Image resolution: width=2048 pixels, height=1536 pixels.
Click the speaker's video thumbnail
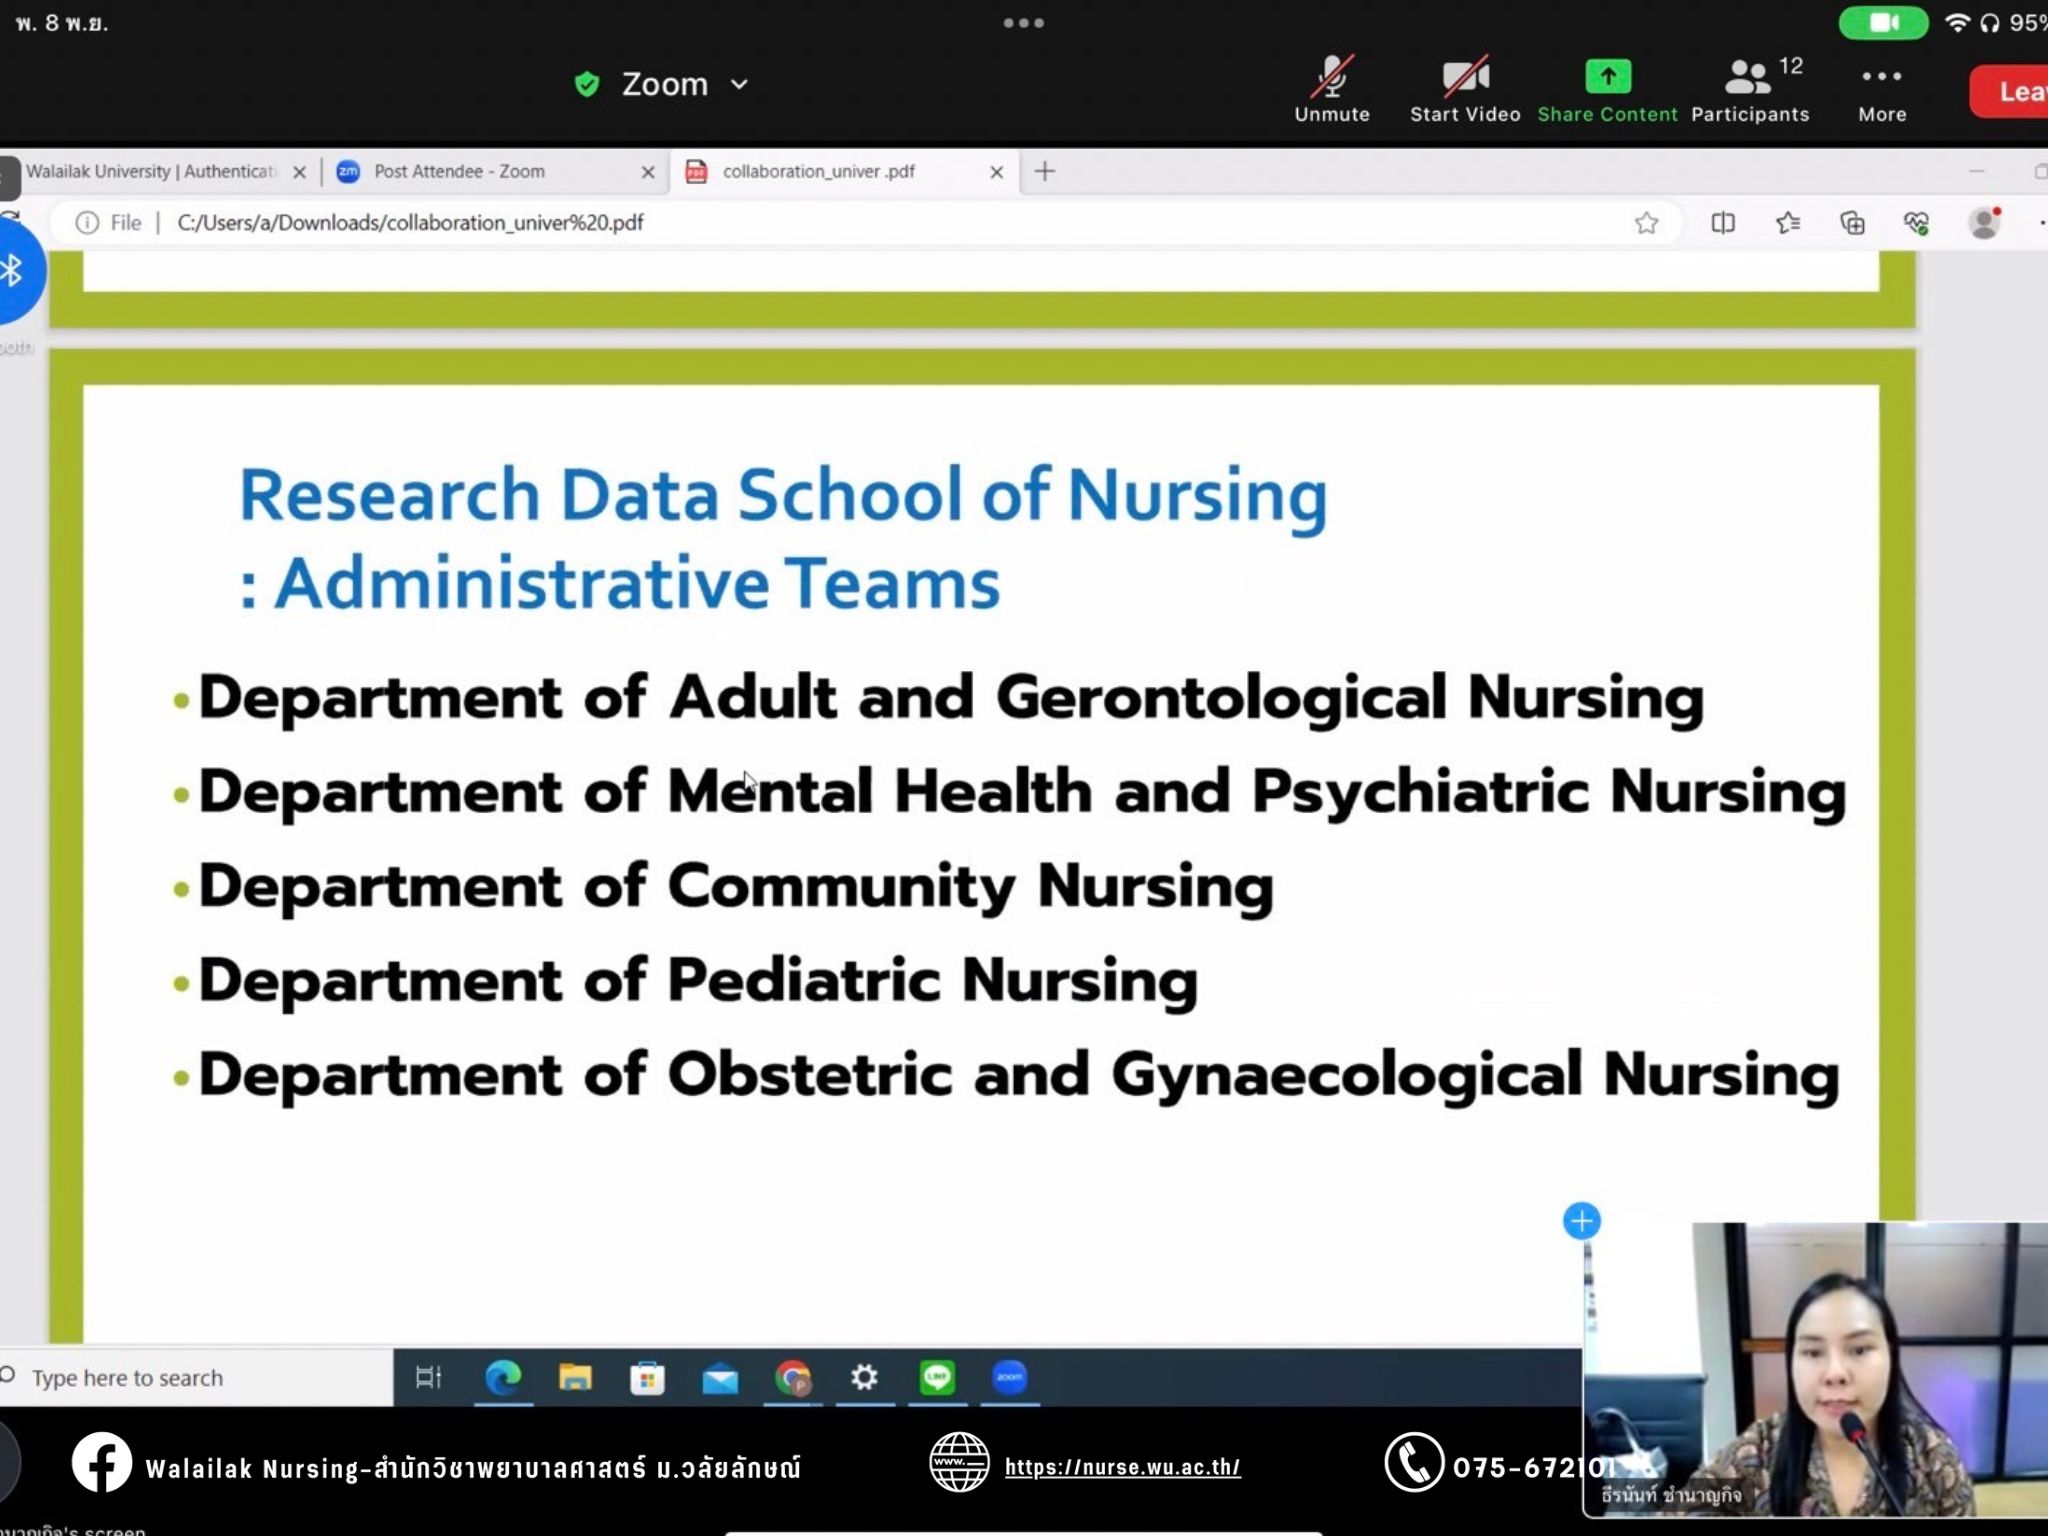tap(1815, 1370)
